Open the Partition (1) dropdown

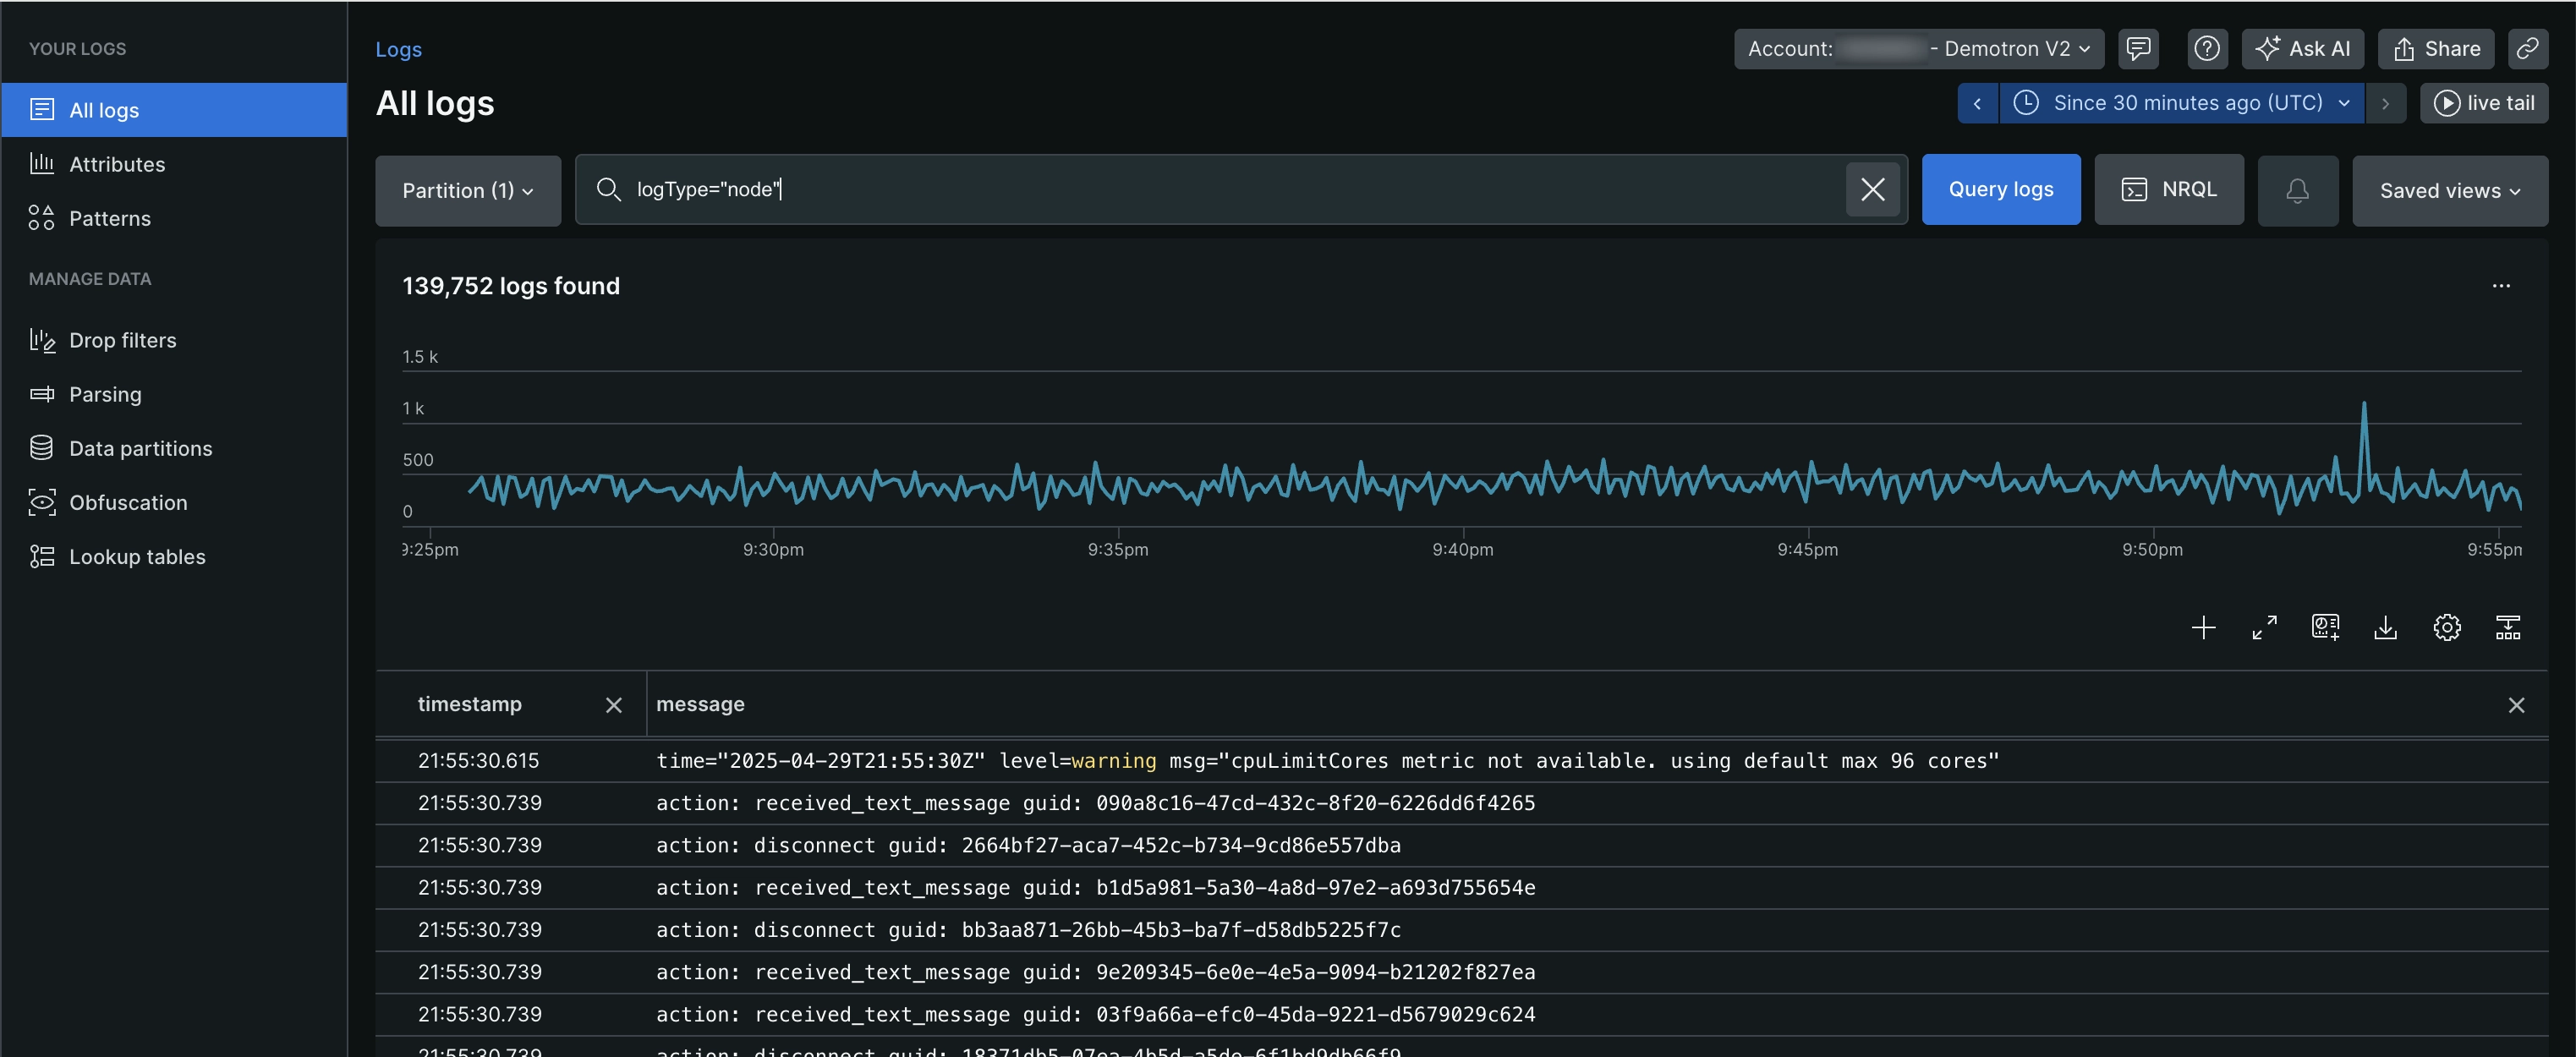coord(467,190)
